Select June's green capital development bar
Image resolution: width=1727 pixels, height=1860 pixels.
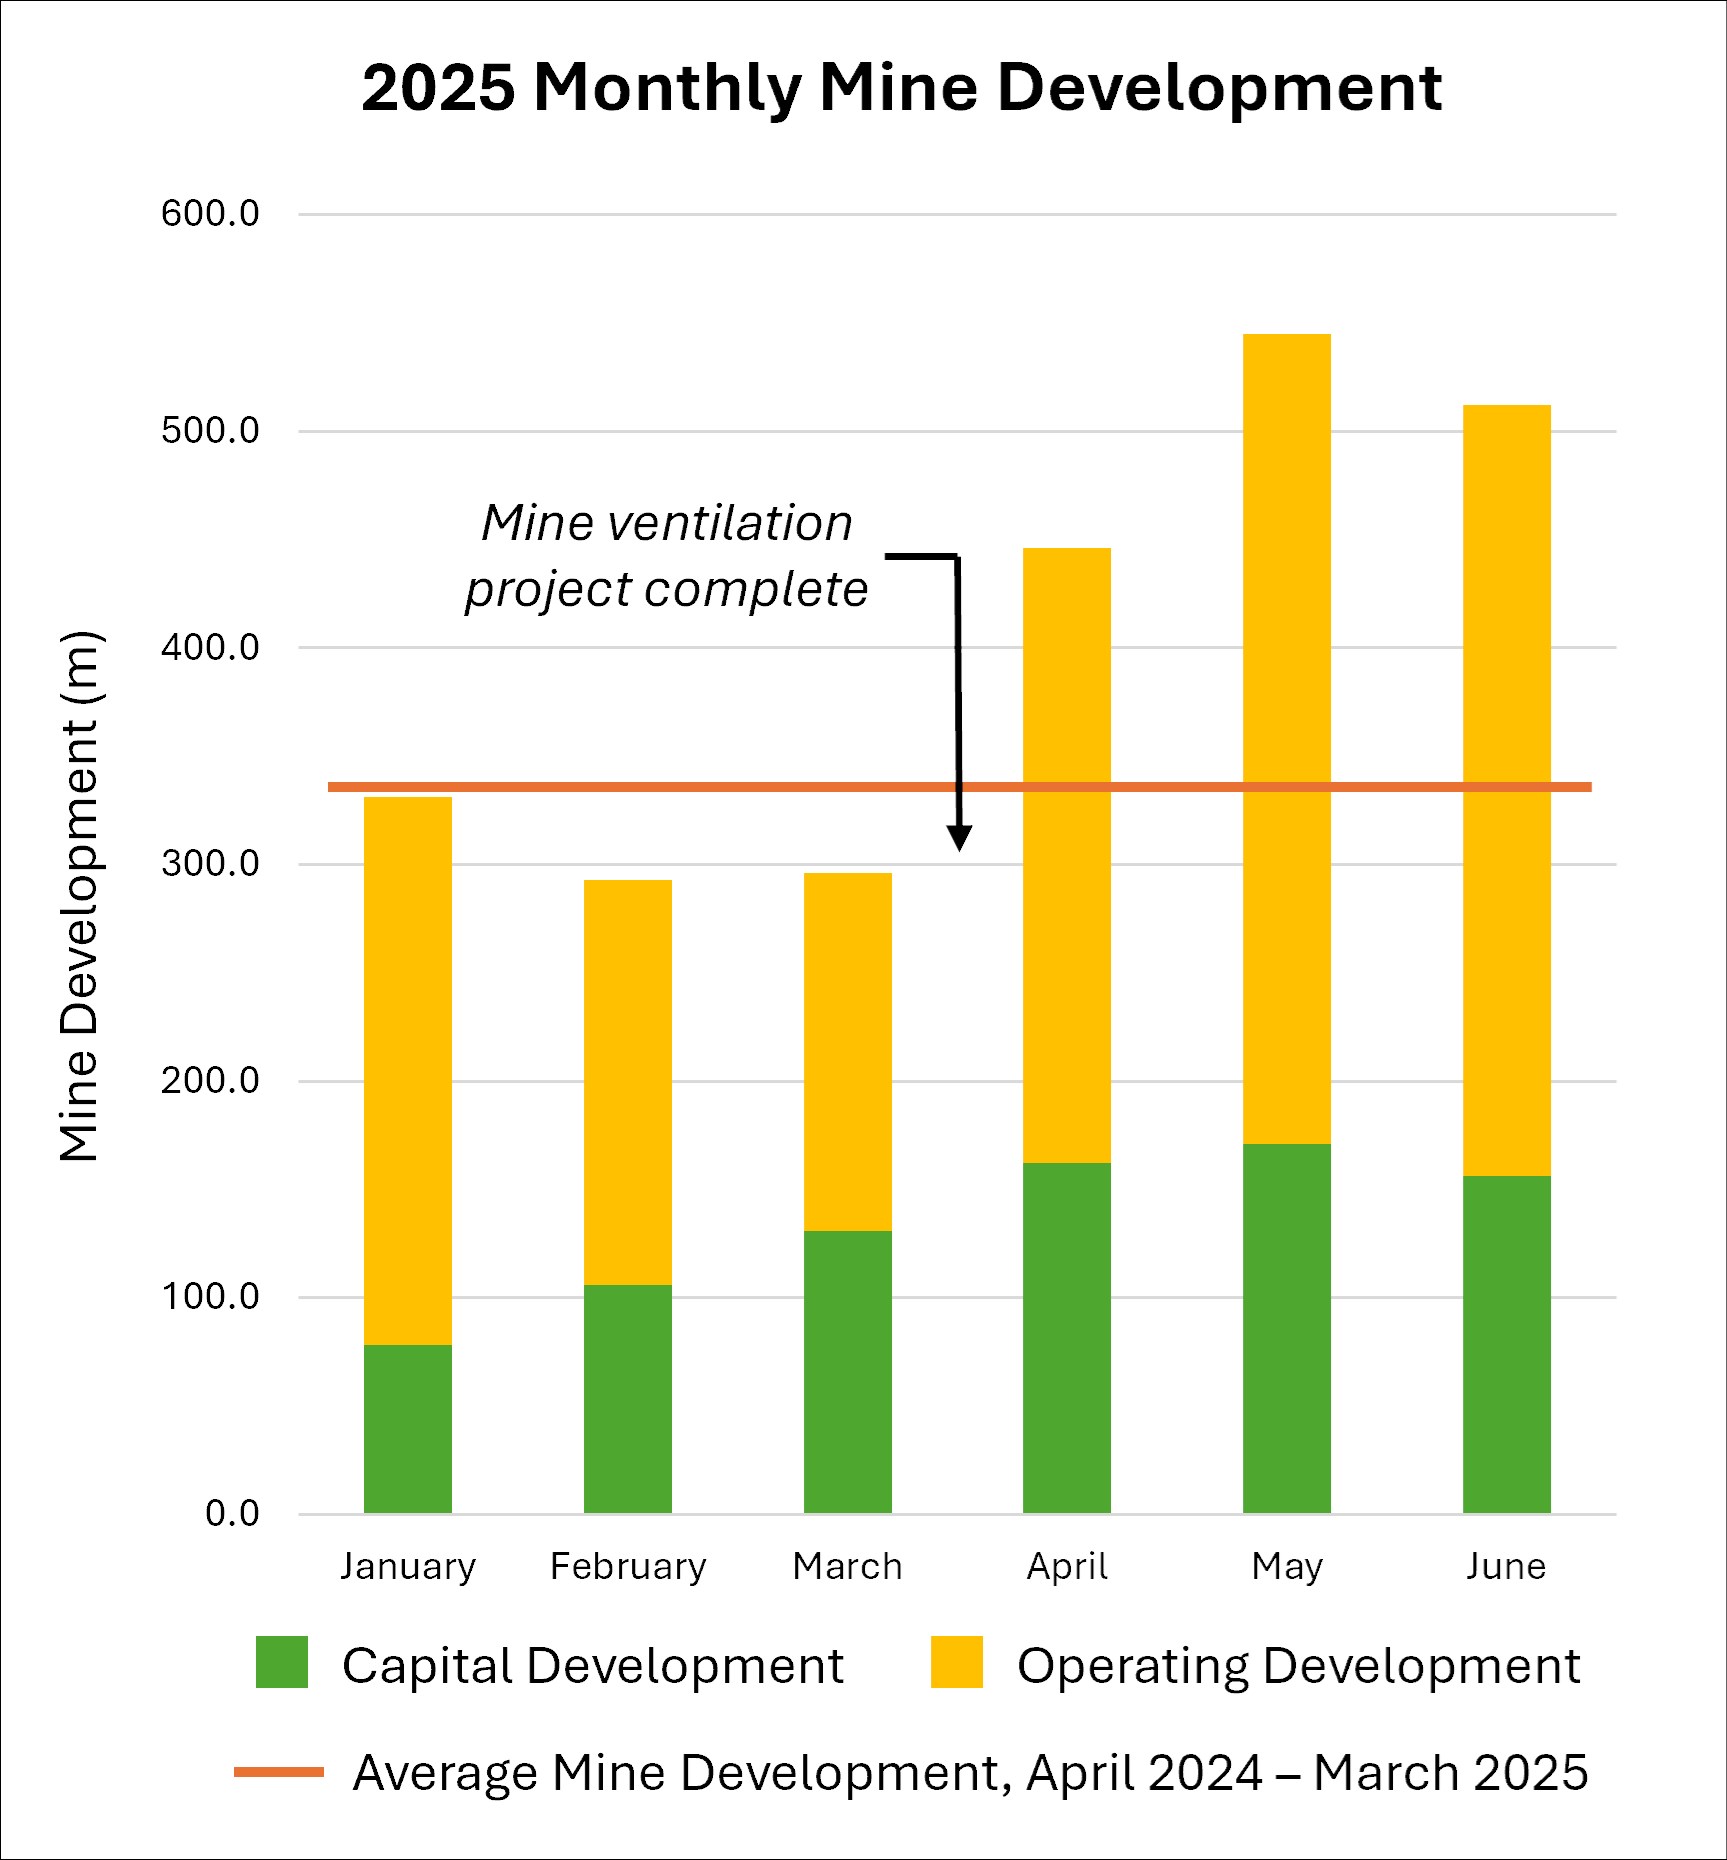tap(1507, 1344)
